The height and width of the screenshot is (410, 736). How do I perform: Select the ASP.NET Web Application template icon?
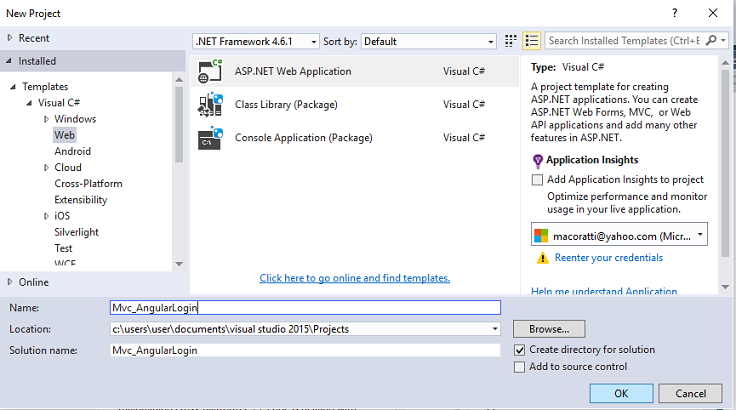[210, 71]
